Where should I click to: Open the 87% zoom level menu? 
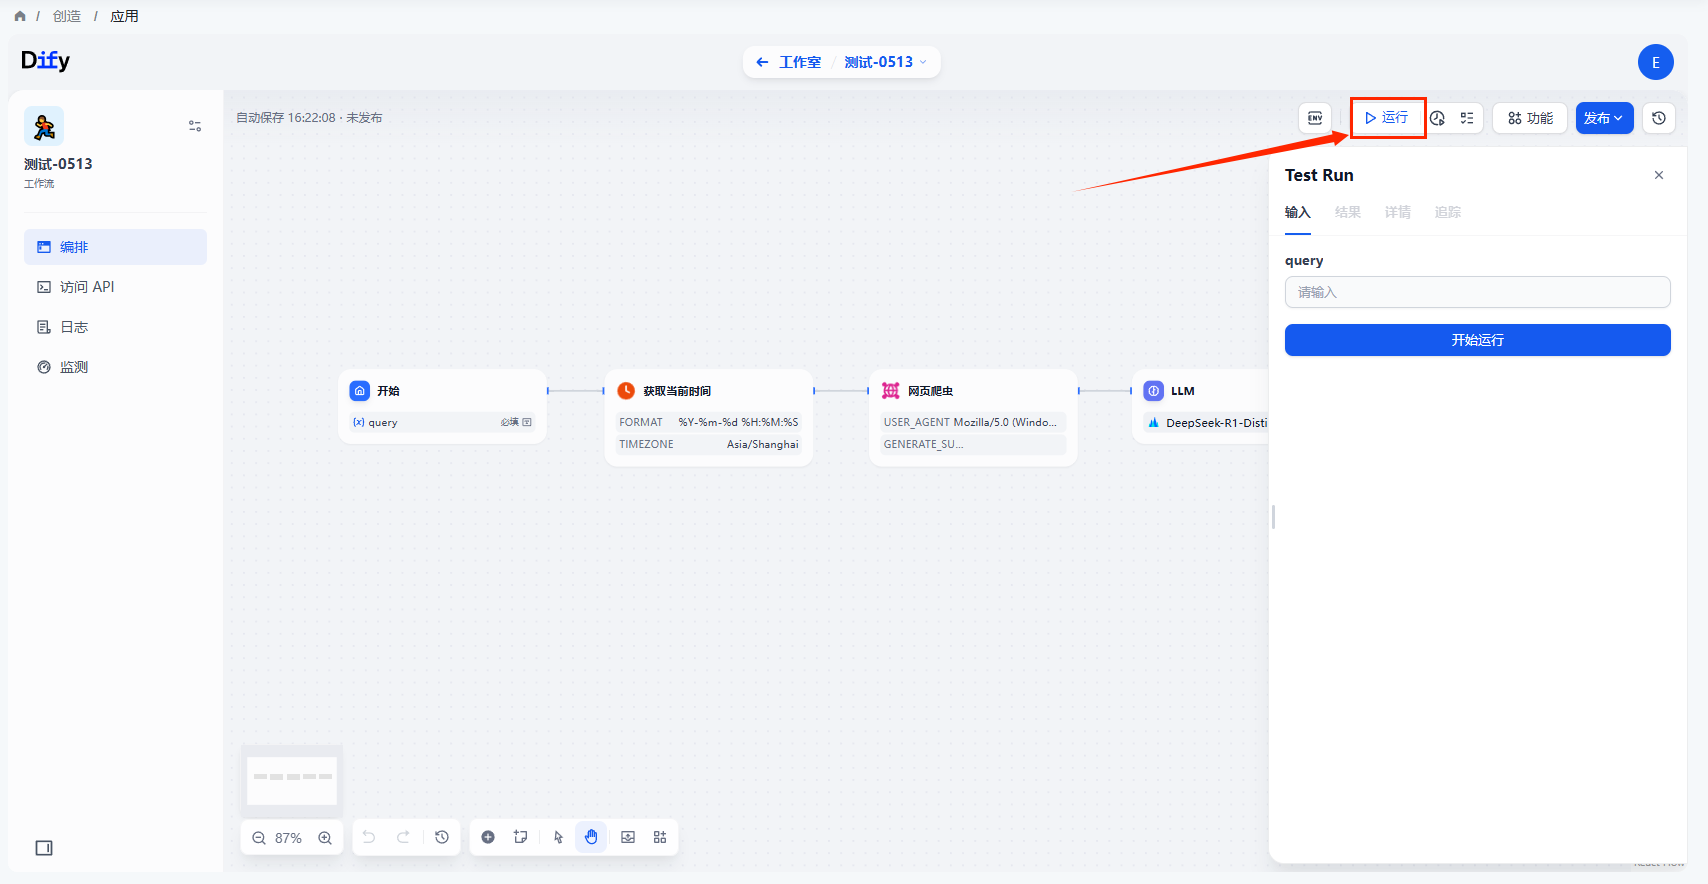(288, 838)
